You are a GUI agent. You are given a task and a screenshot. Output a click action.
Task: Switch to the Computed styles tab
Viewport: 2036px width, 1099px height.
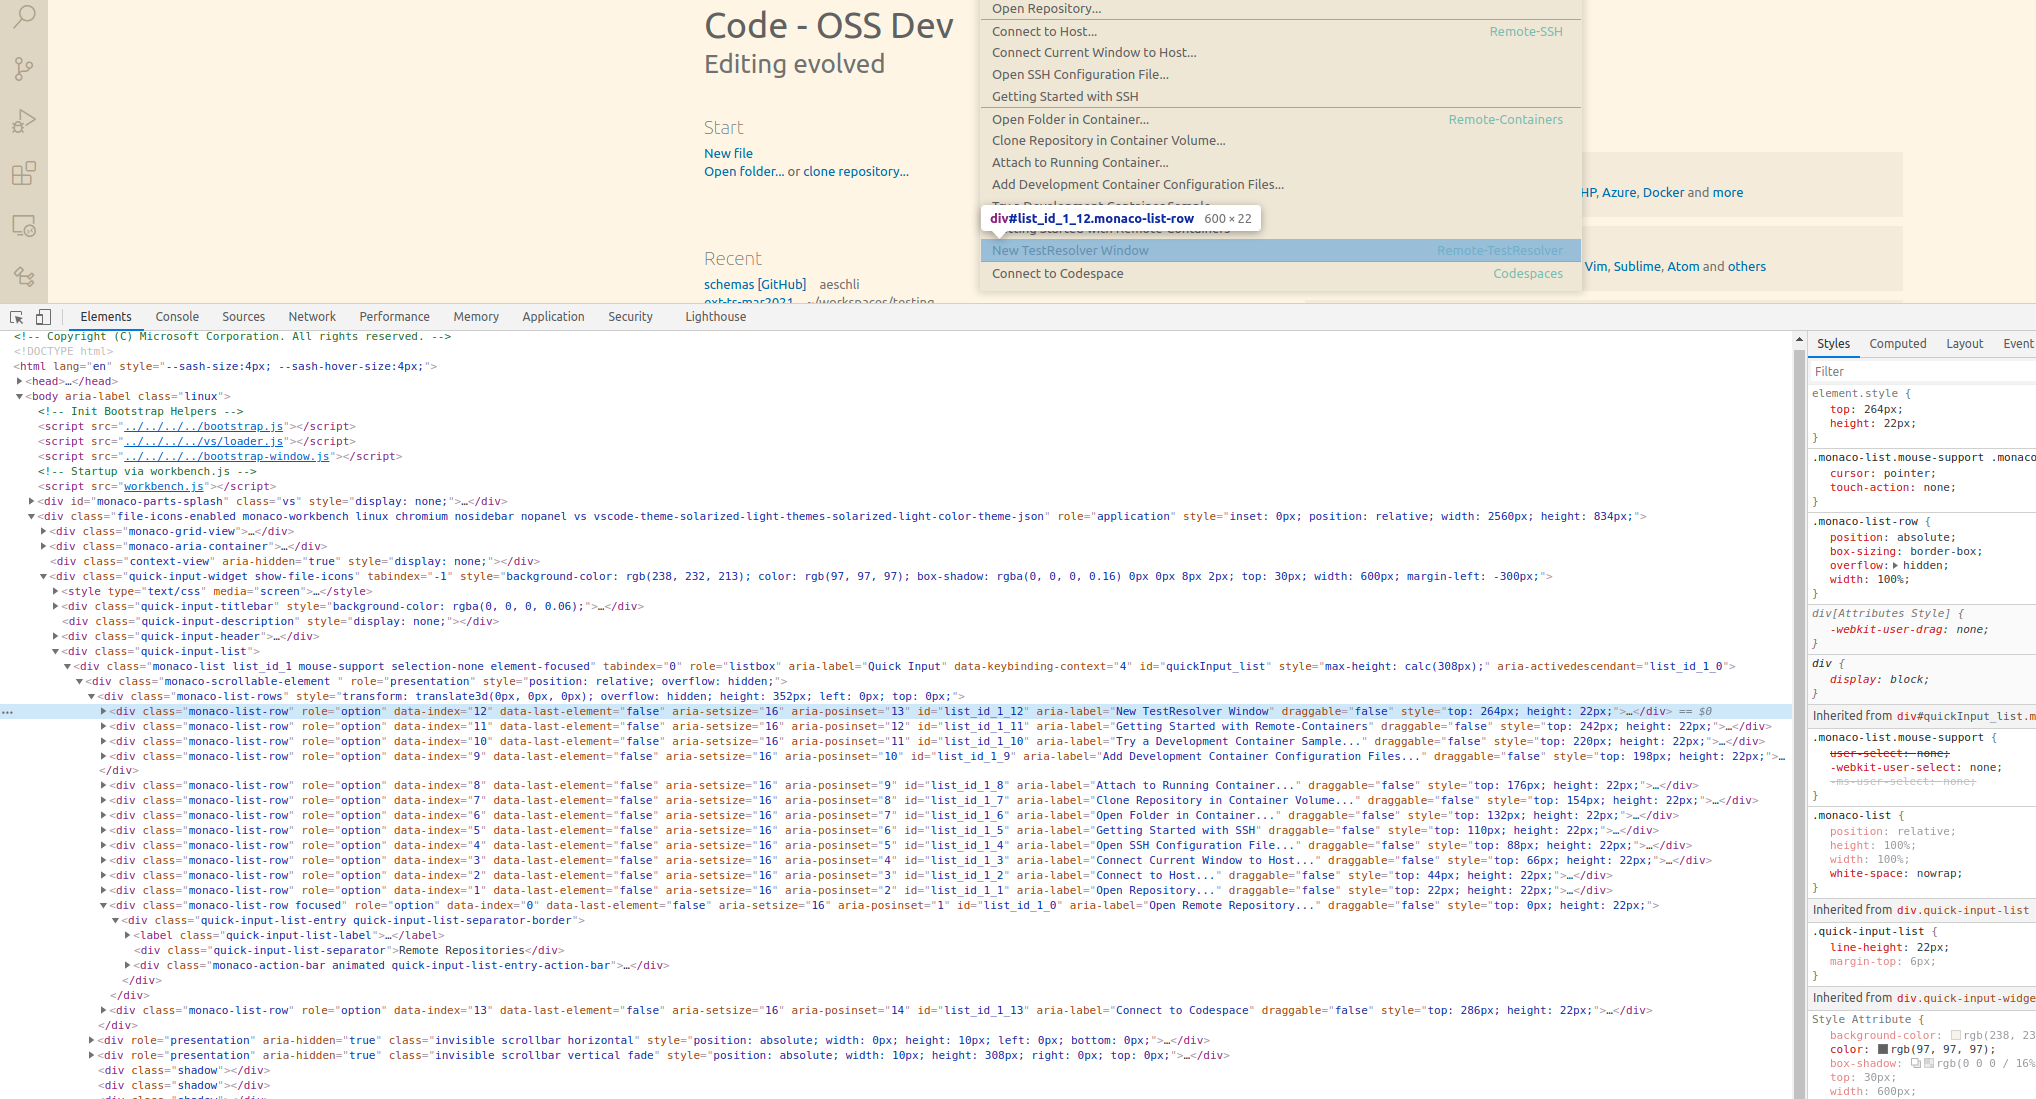[1897, 343]
